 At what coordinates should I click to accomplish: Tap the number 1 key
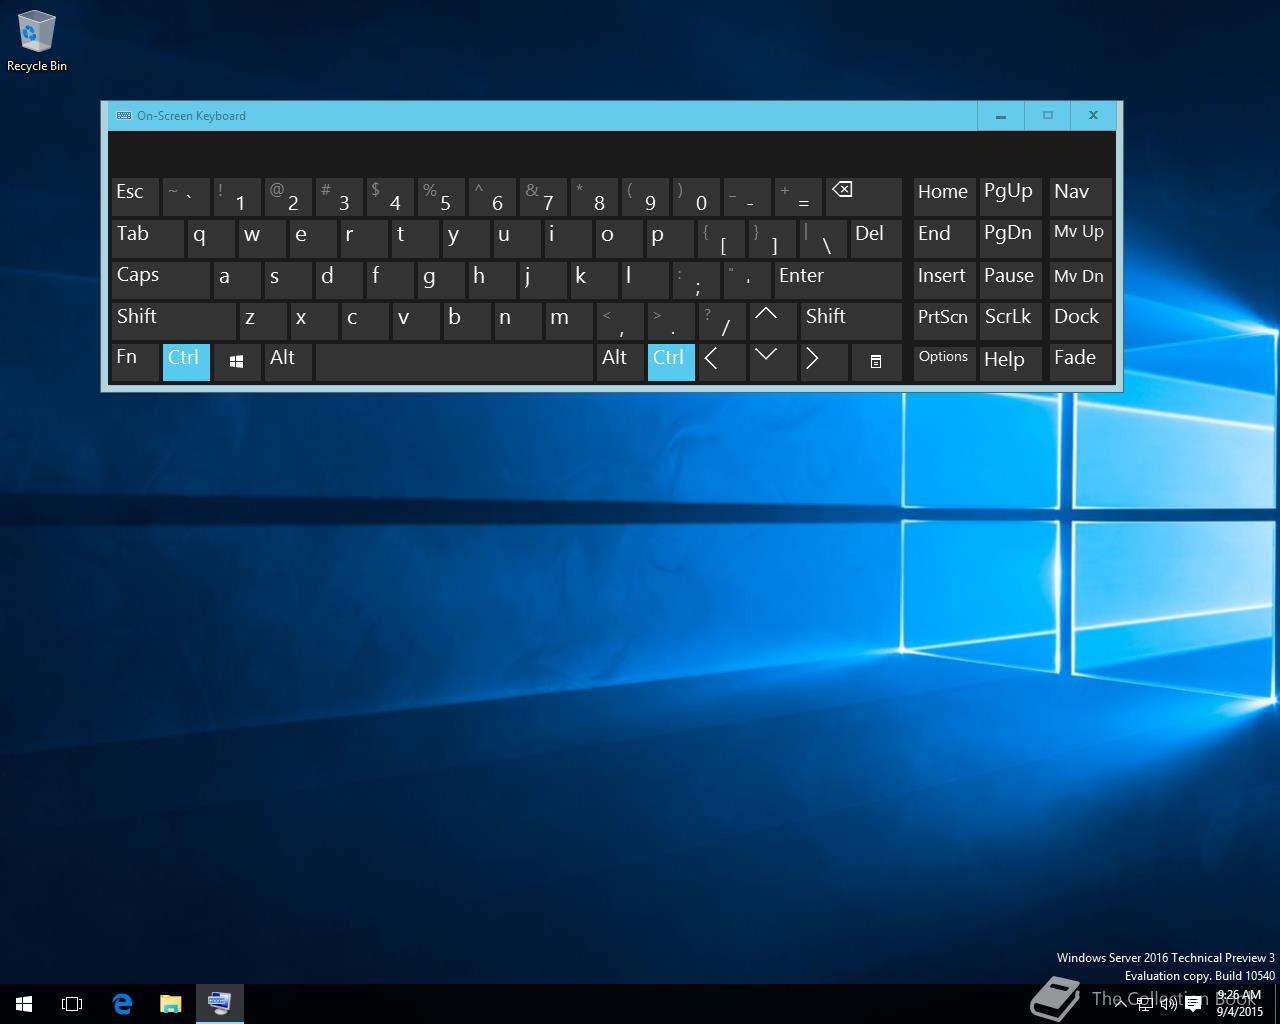237,197
